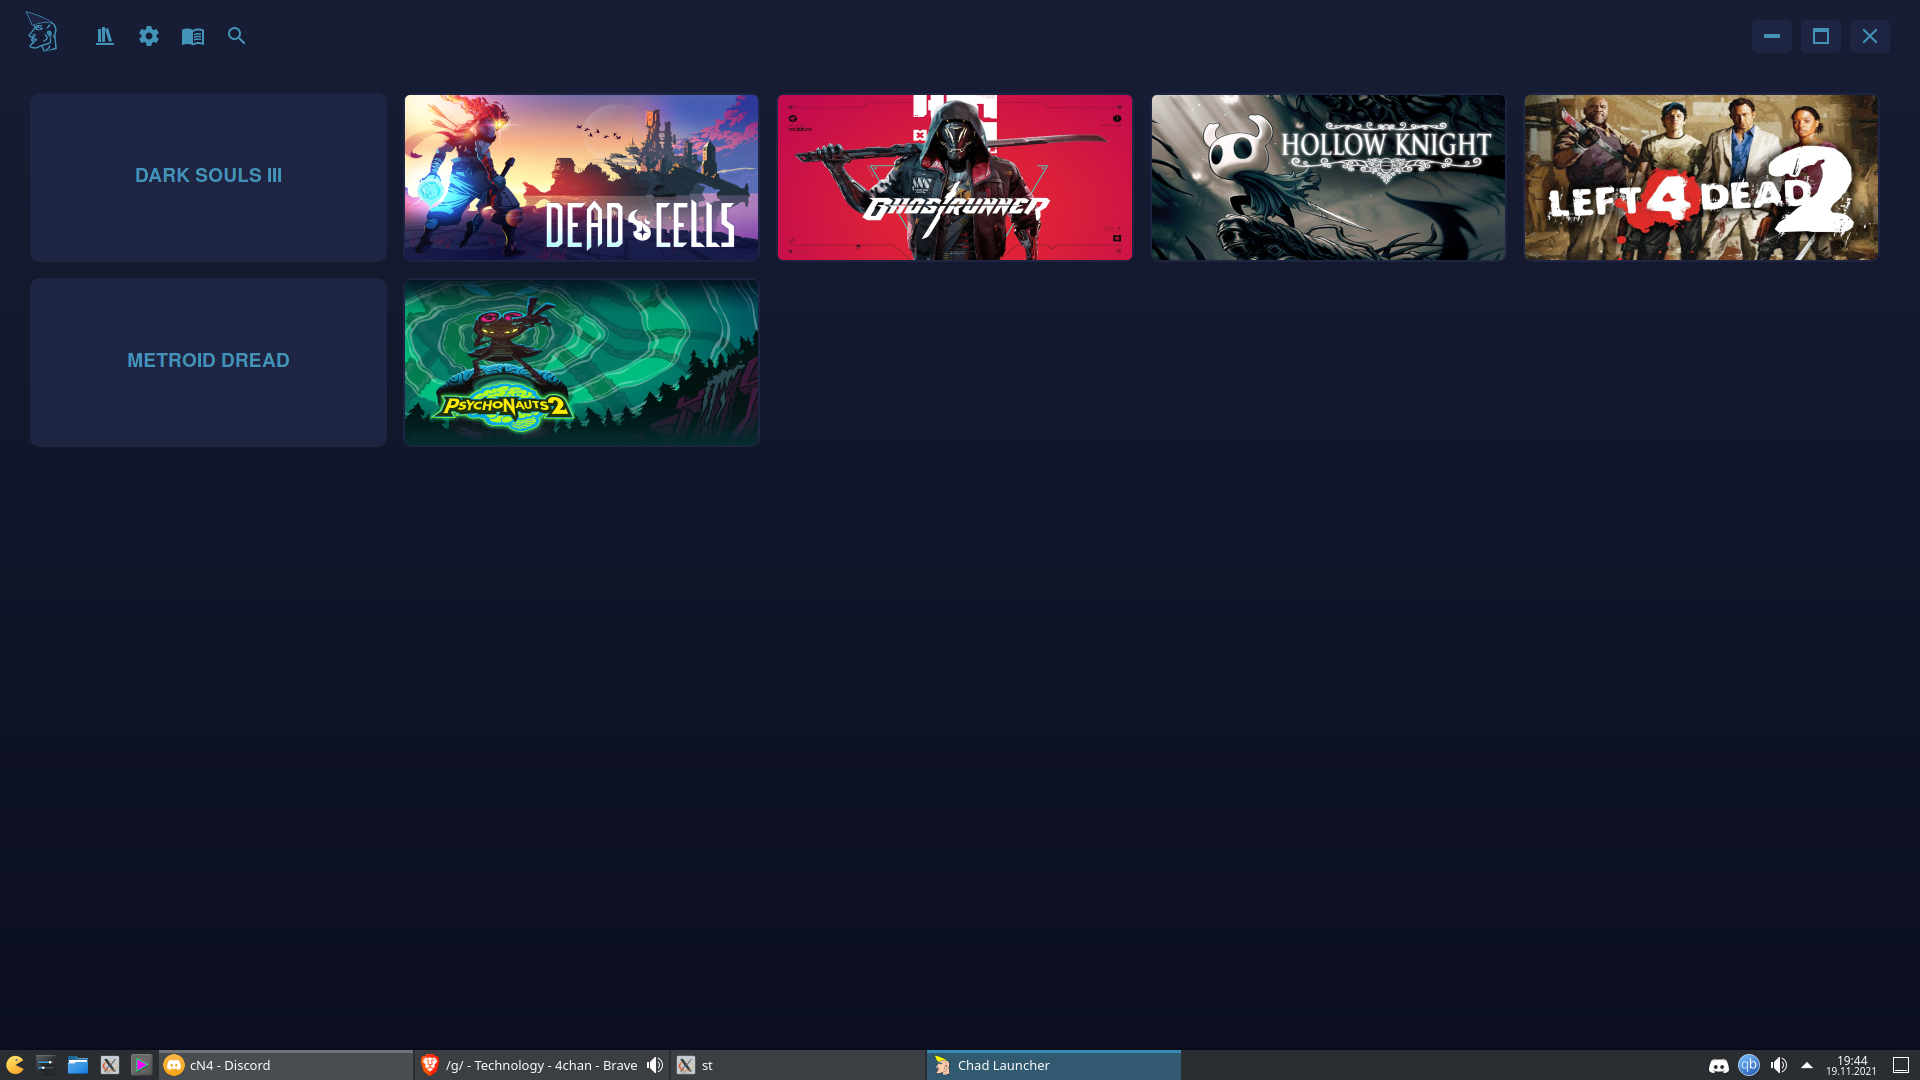1920x1080 pixels.
Task: Click the Chad Launcher taskbar entry
Action: 1053,1065
